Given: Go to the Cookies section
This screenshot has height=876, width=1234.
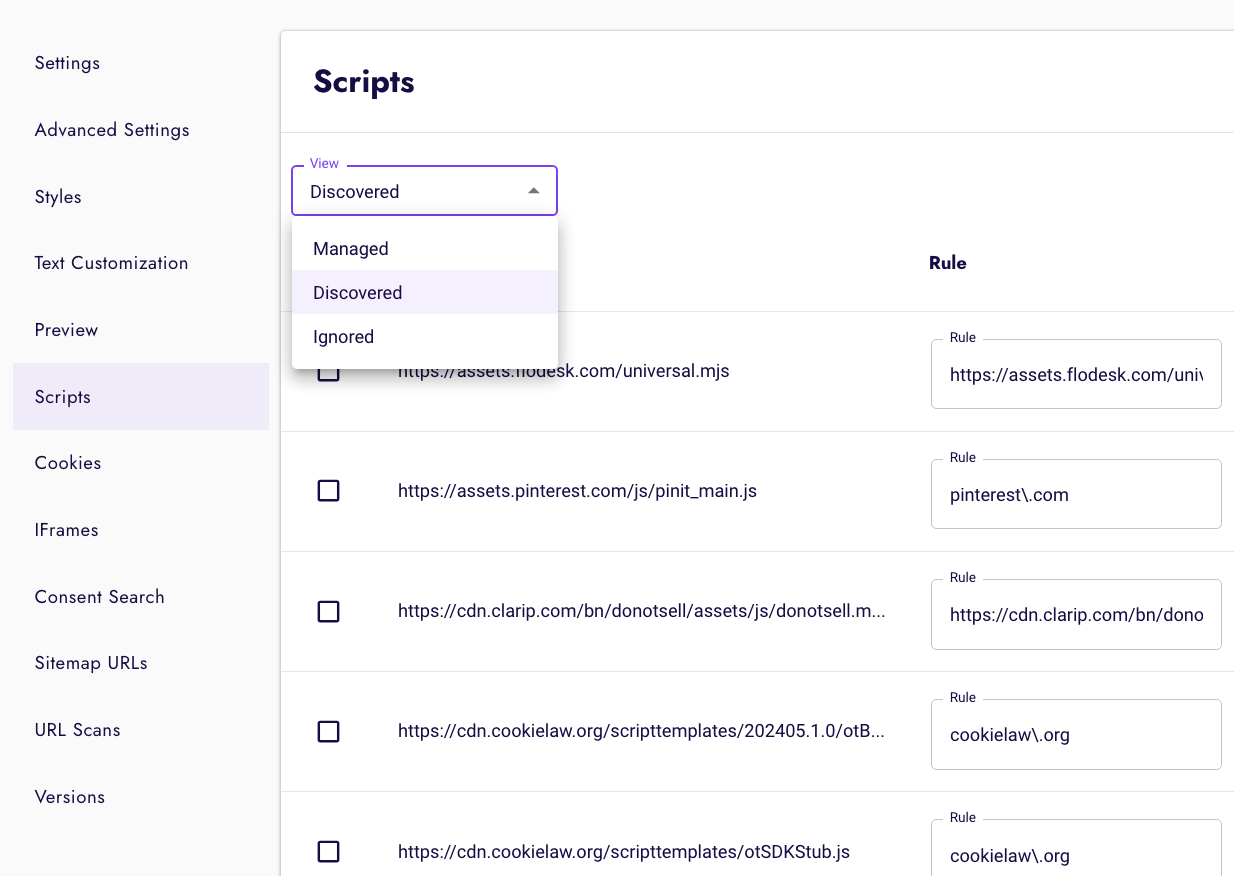Looking at the screenshot, I should point(67,463).
